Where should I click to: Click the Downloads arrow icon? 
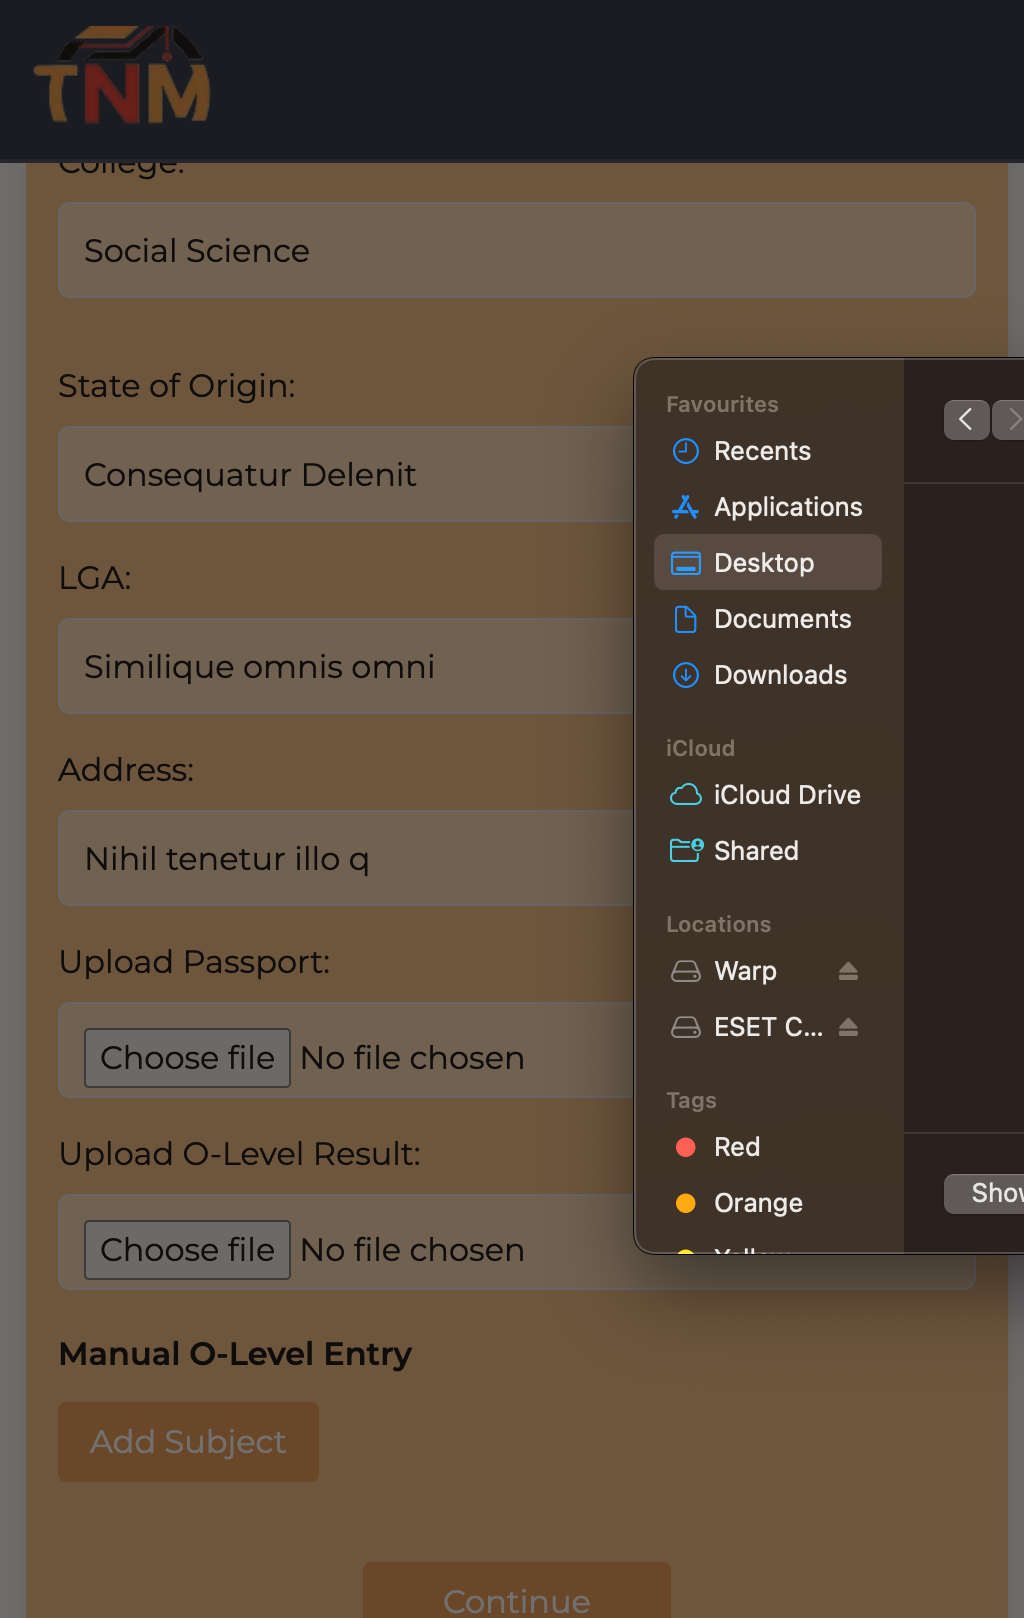pos(685,675)
